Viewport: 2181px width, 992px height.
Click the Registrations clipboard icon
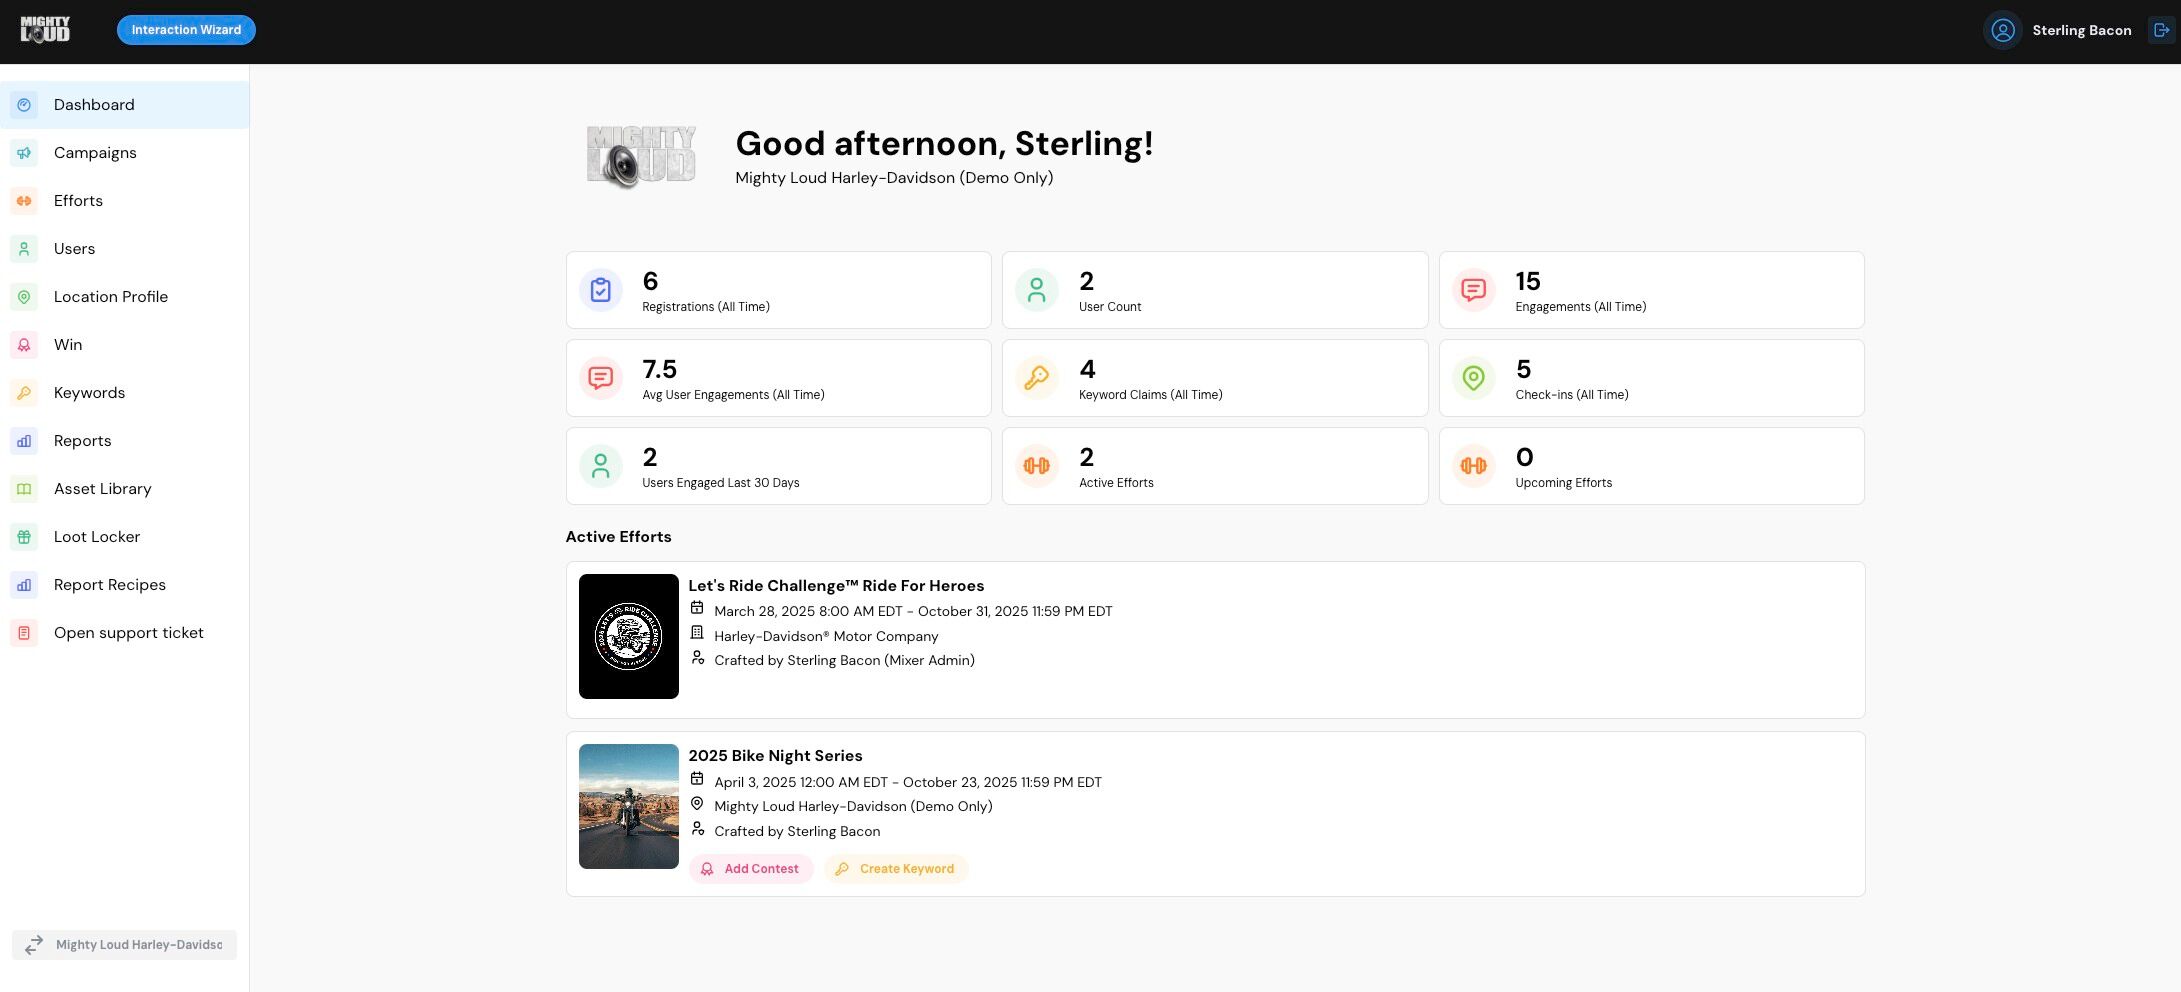coord(601,290)
